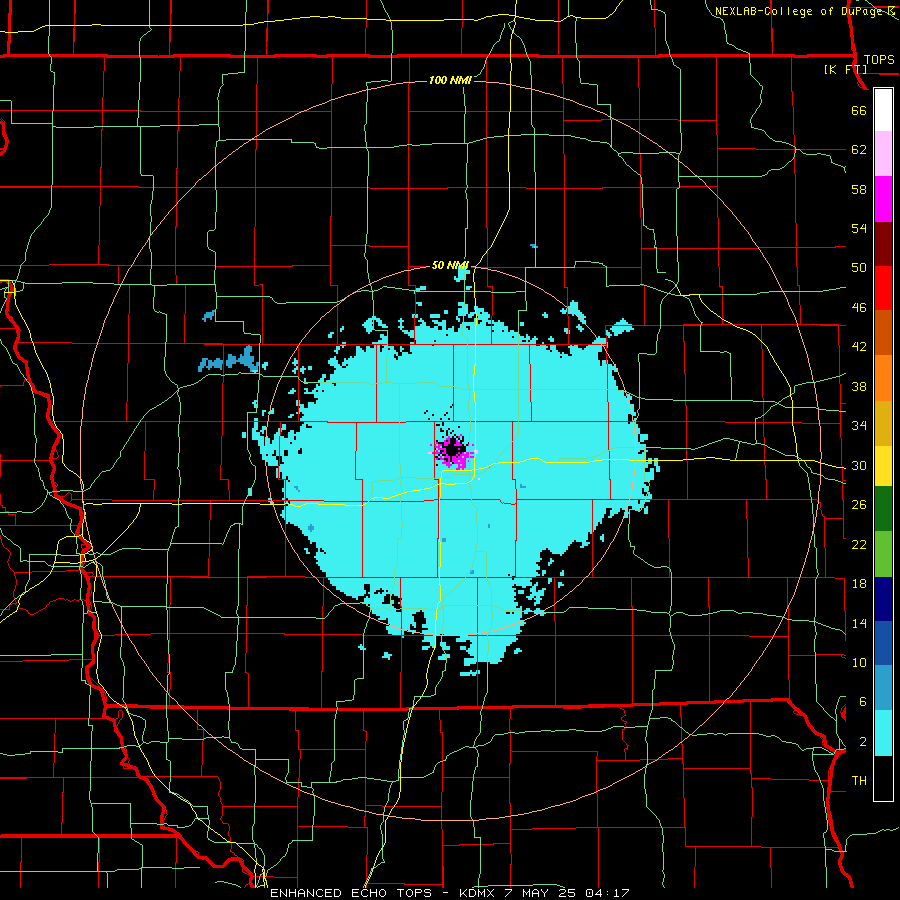Click the black TH legend swatch
This screenshot has height=900, width=900.
point(883,778)
